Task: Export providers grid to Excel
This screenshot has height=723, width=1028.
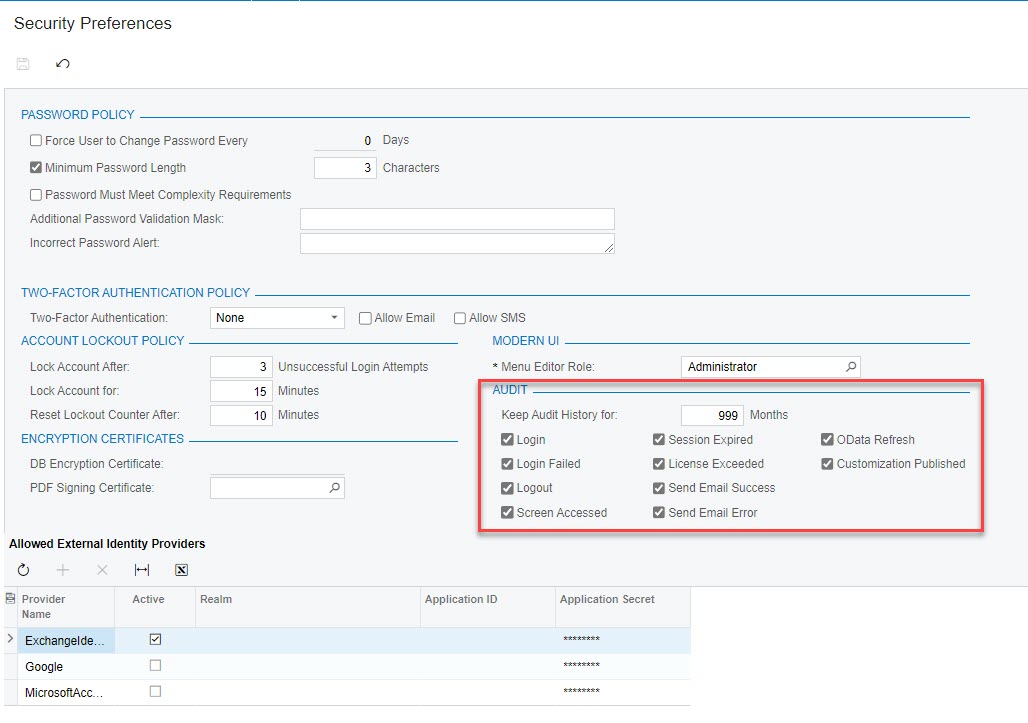Action: [182, 570]
